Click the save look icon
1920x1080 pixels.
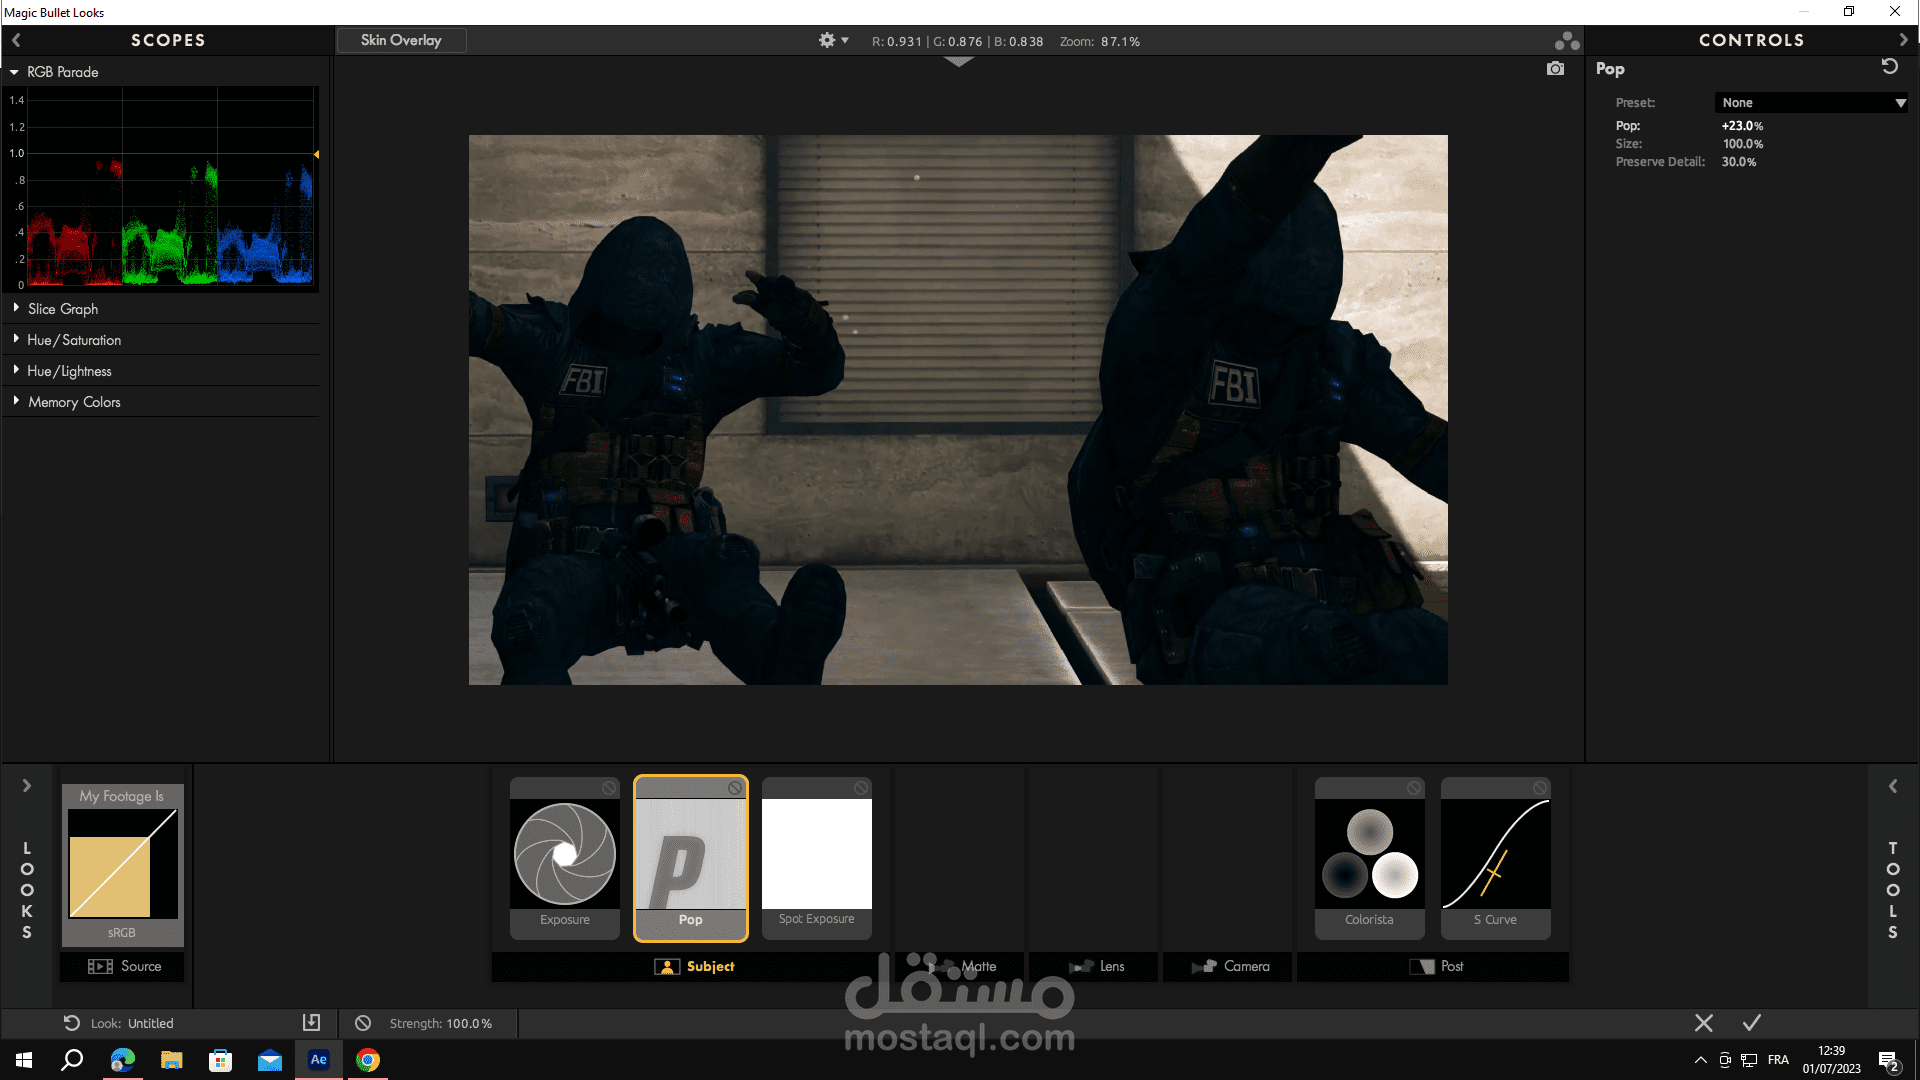point(311,1022)
